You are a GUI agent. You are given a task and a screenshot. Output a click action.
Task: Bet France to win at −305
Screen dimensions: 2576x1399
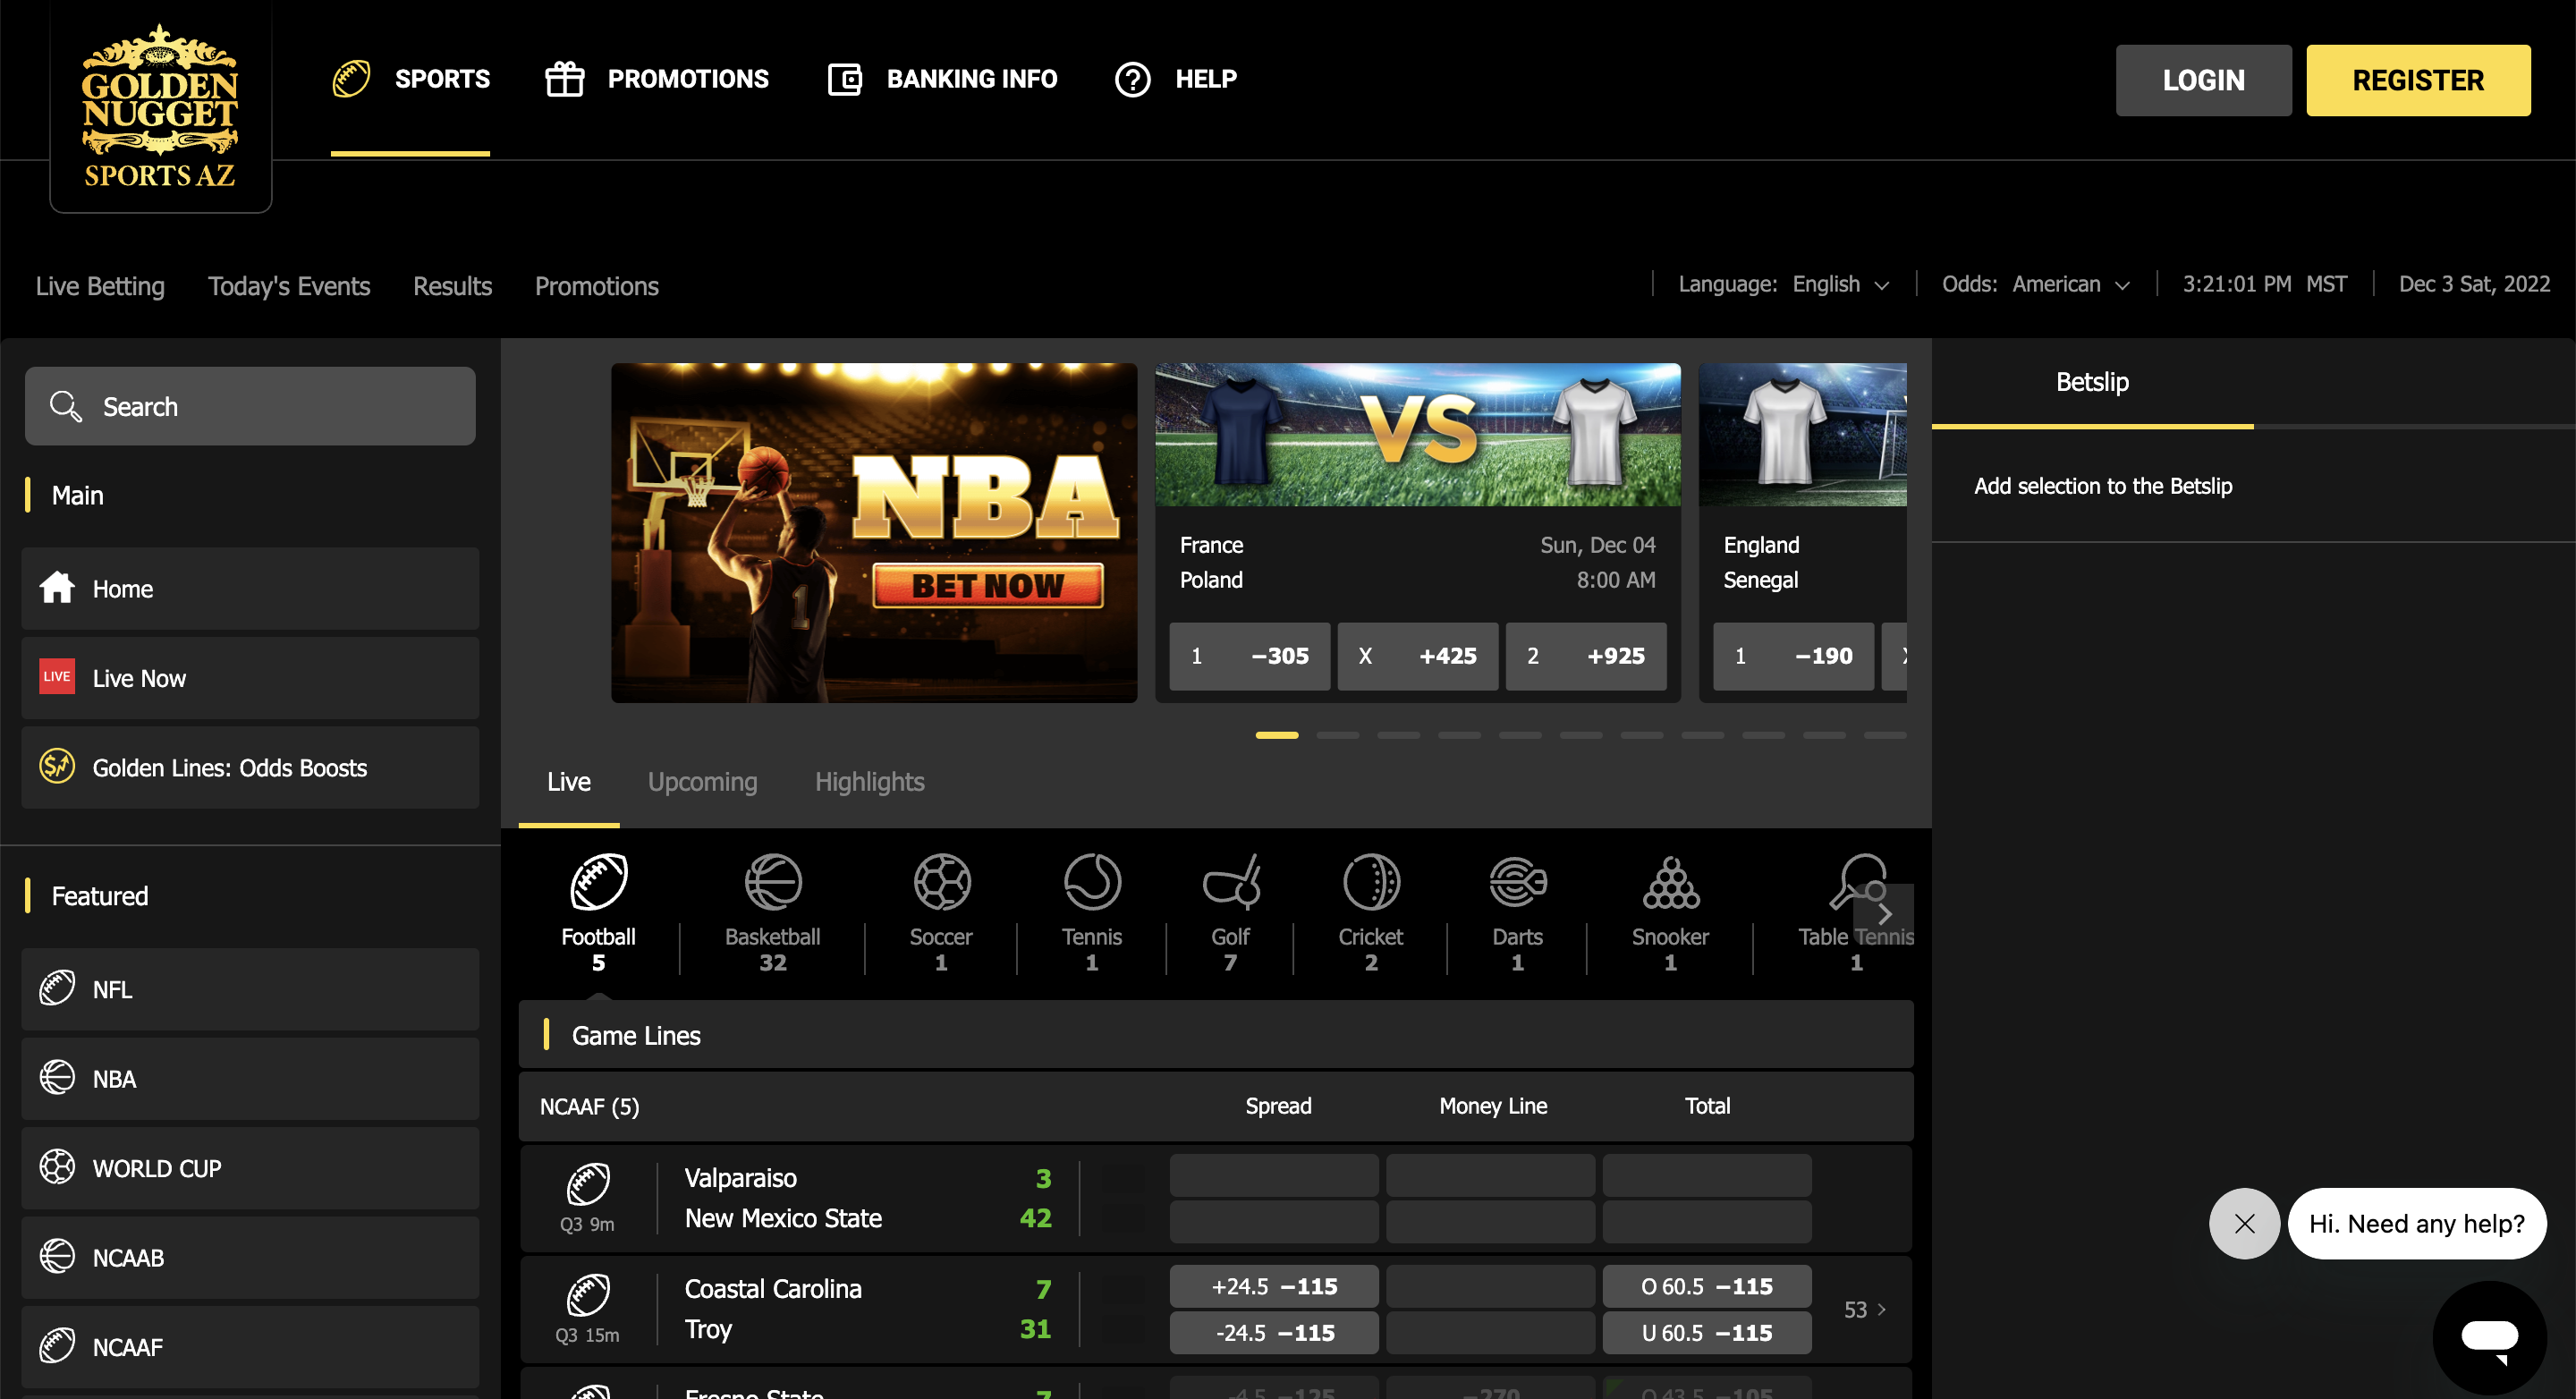1250,656
